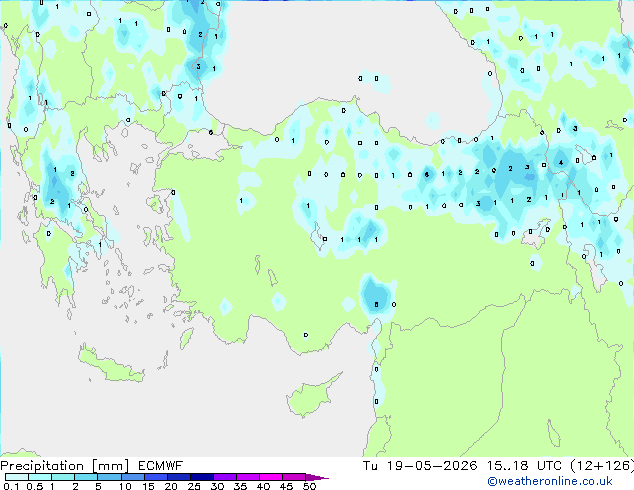Image resolution: width=634 pixels, height=490 pixels.
Task: Click the legend label '30'
Action: (217, 486)
